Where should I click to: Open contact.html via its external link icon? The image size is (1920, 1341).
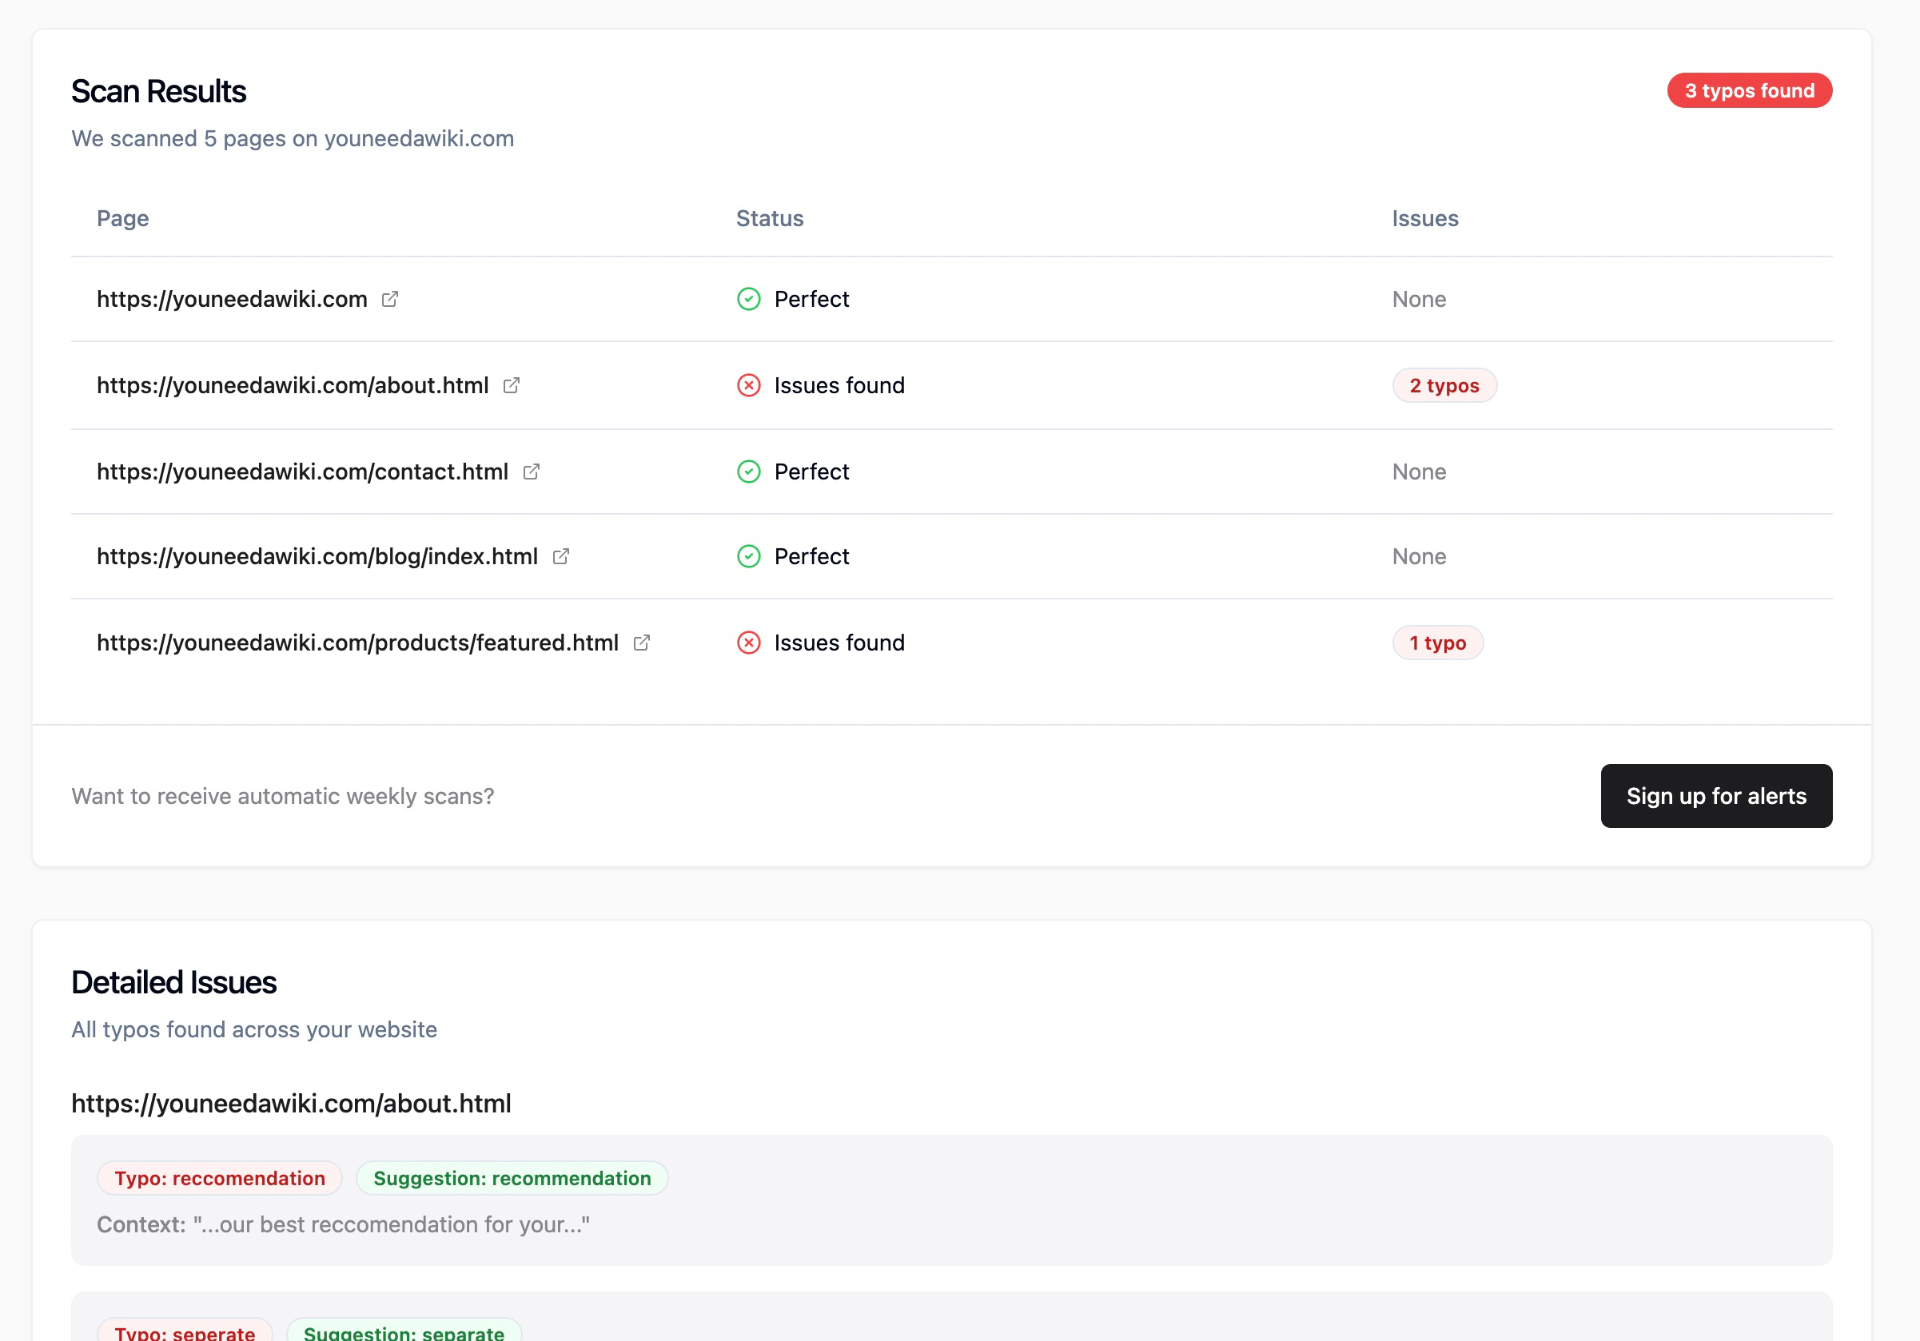click(x=531, y=472)
